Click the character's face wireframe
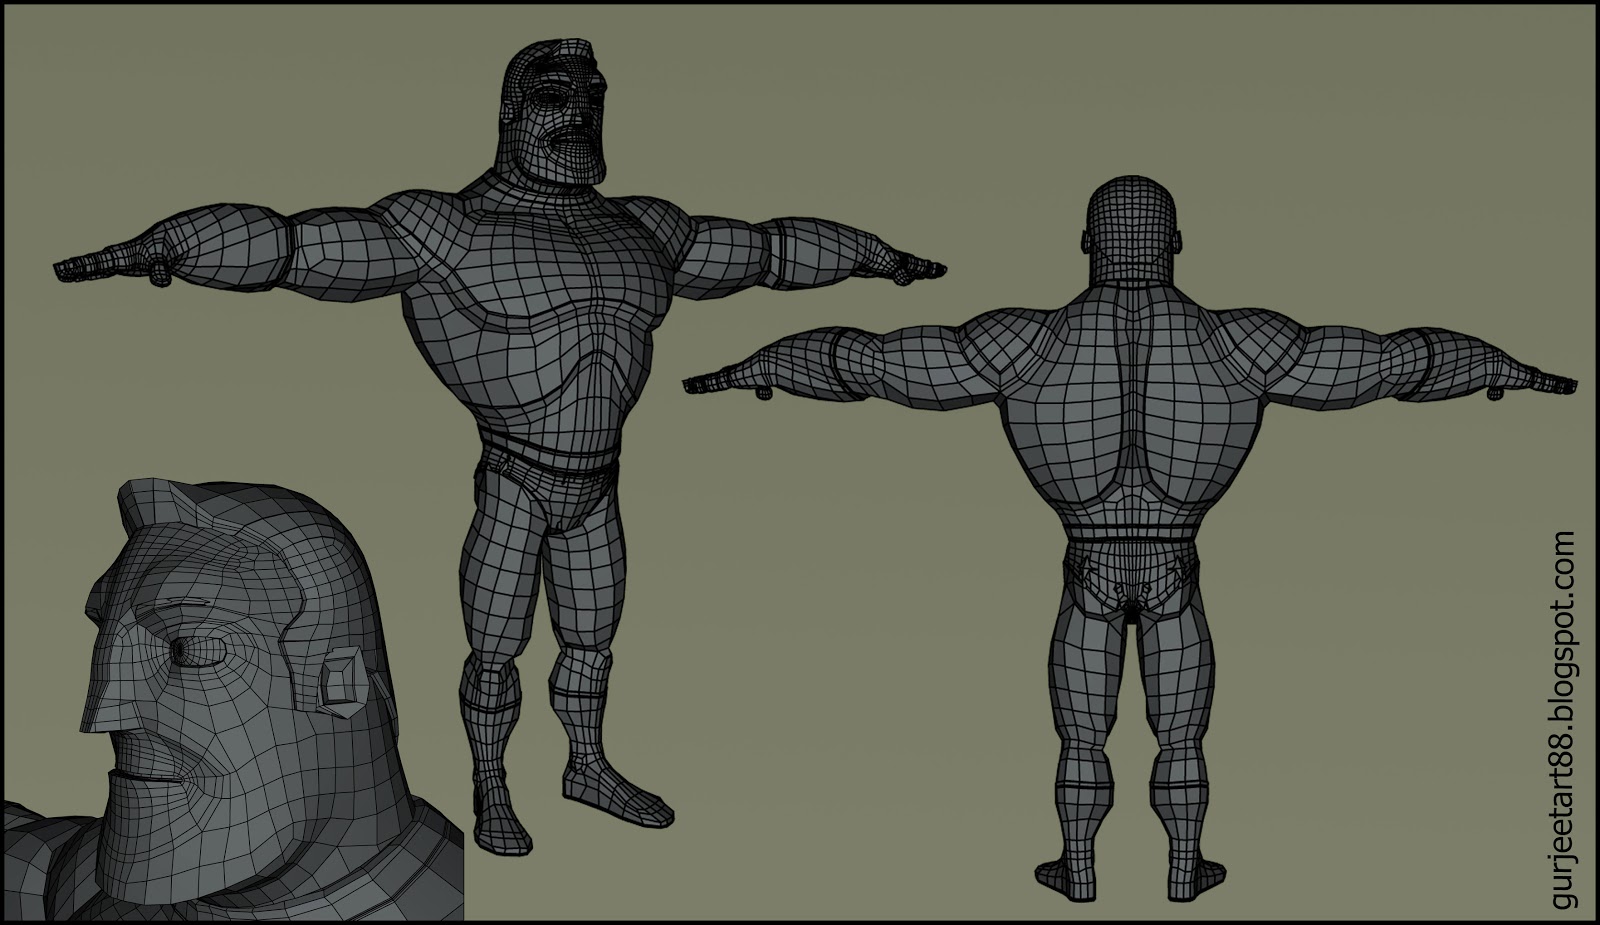 [555, 110]
